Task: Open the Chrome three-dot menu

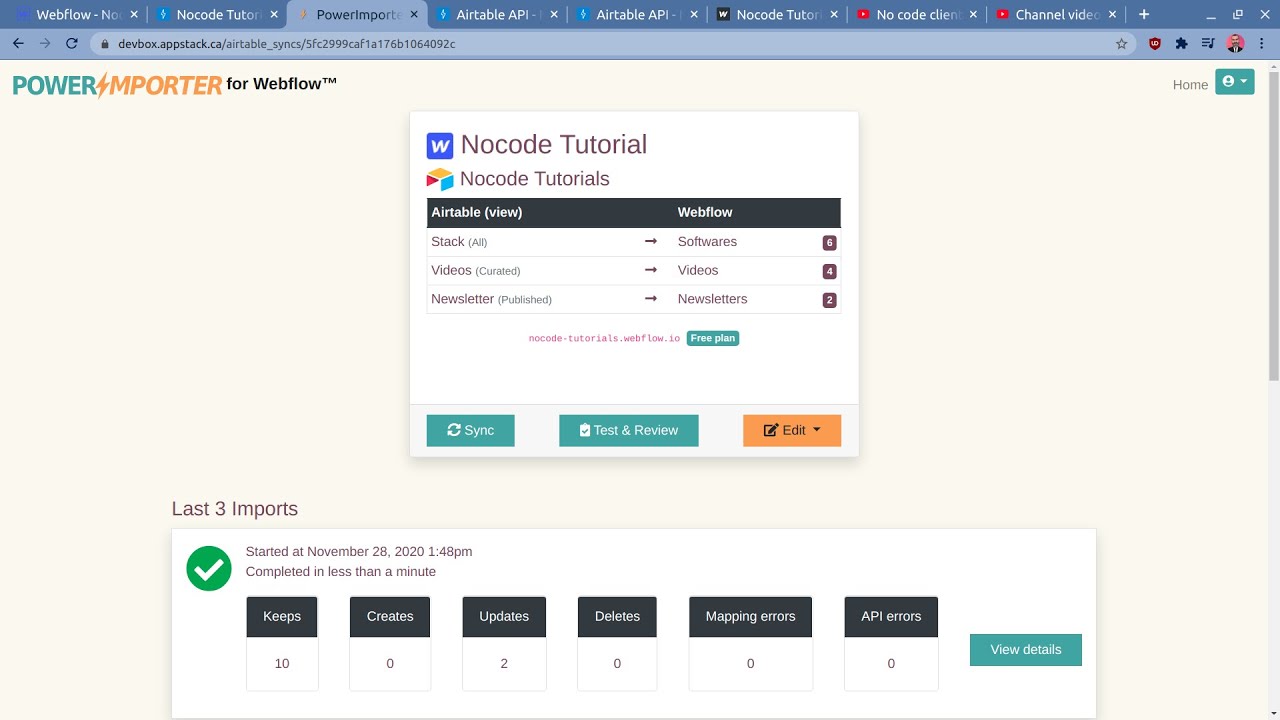Action: (x=1262, y=44)
